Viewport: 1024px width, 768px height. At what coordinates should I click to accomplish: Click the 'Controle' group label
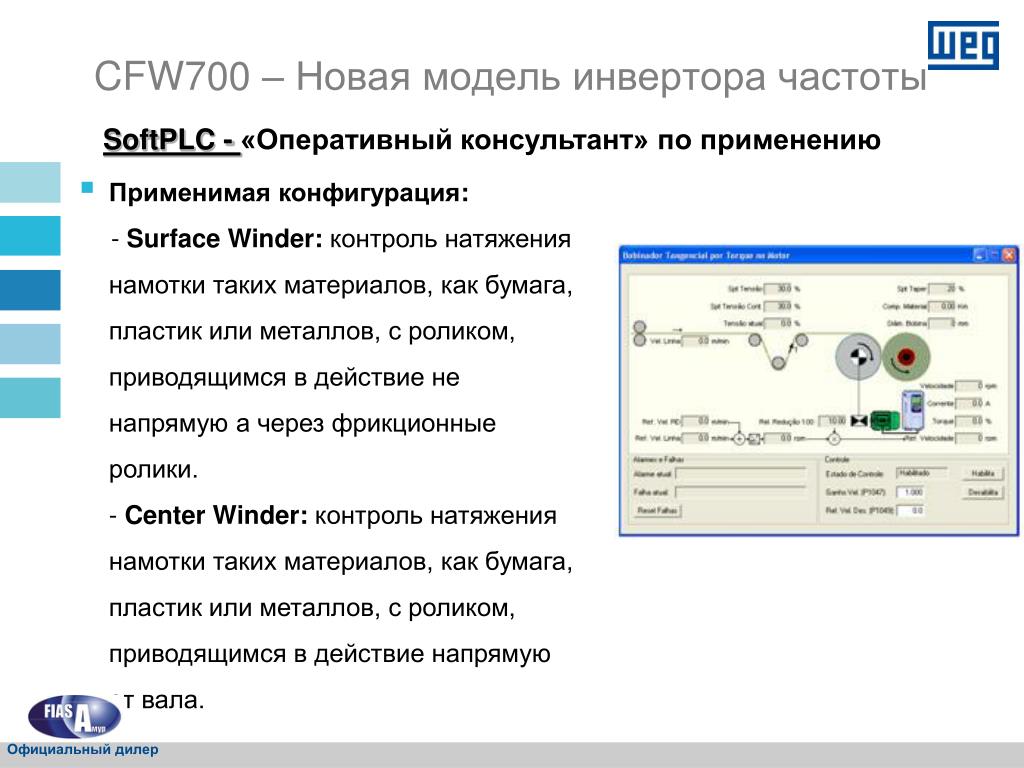(x=837, y=459)
